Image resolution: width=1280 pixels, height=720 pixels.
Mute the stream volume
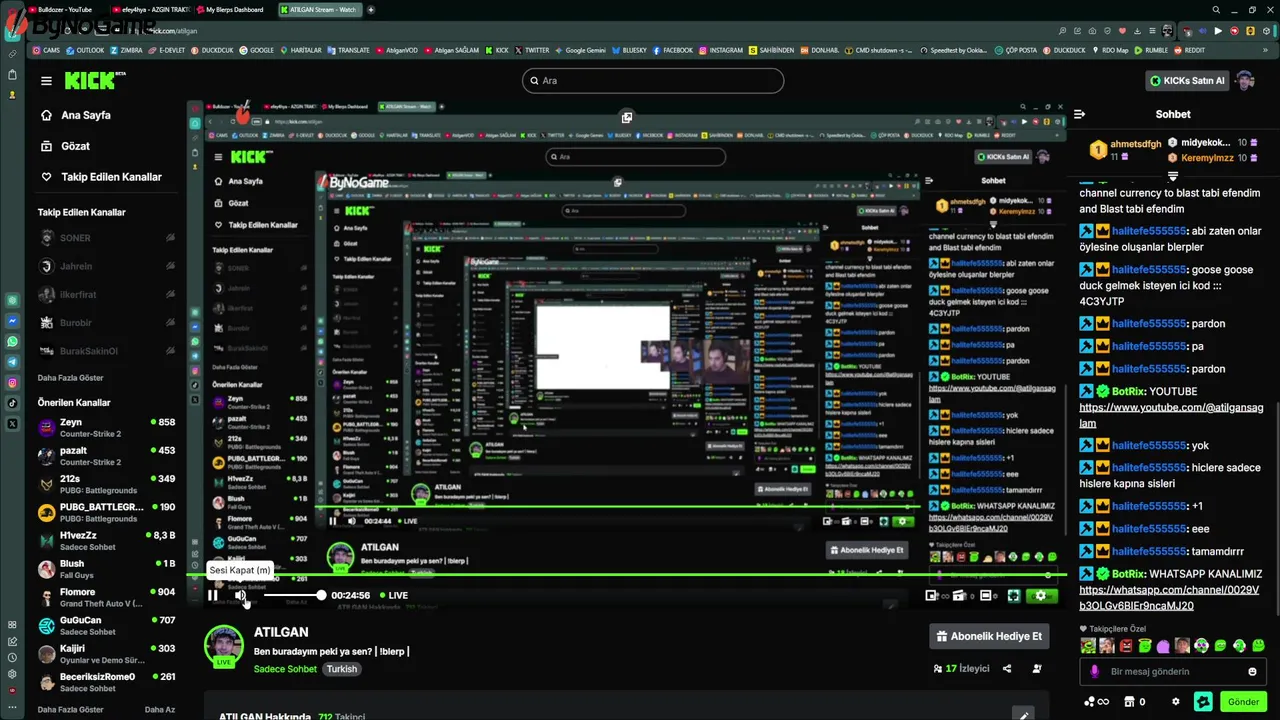240,595
